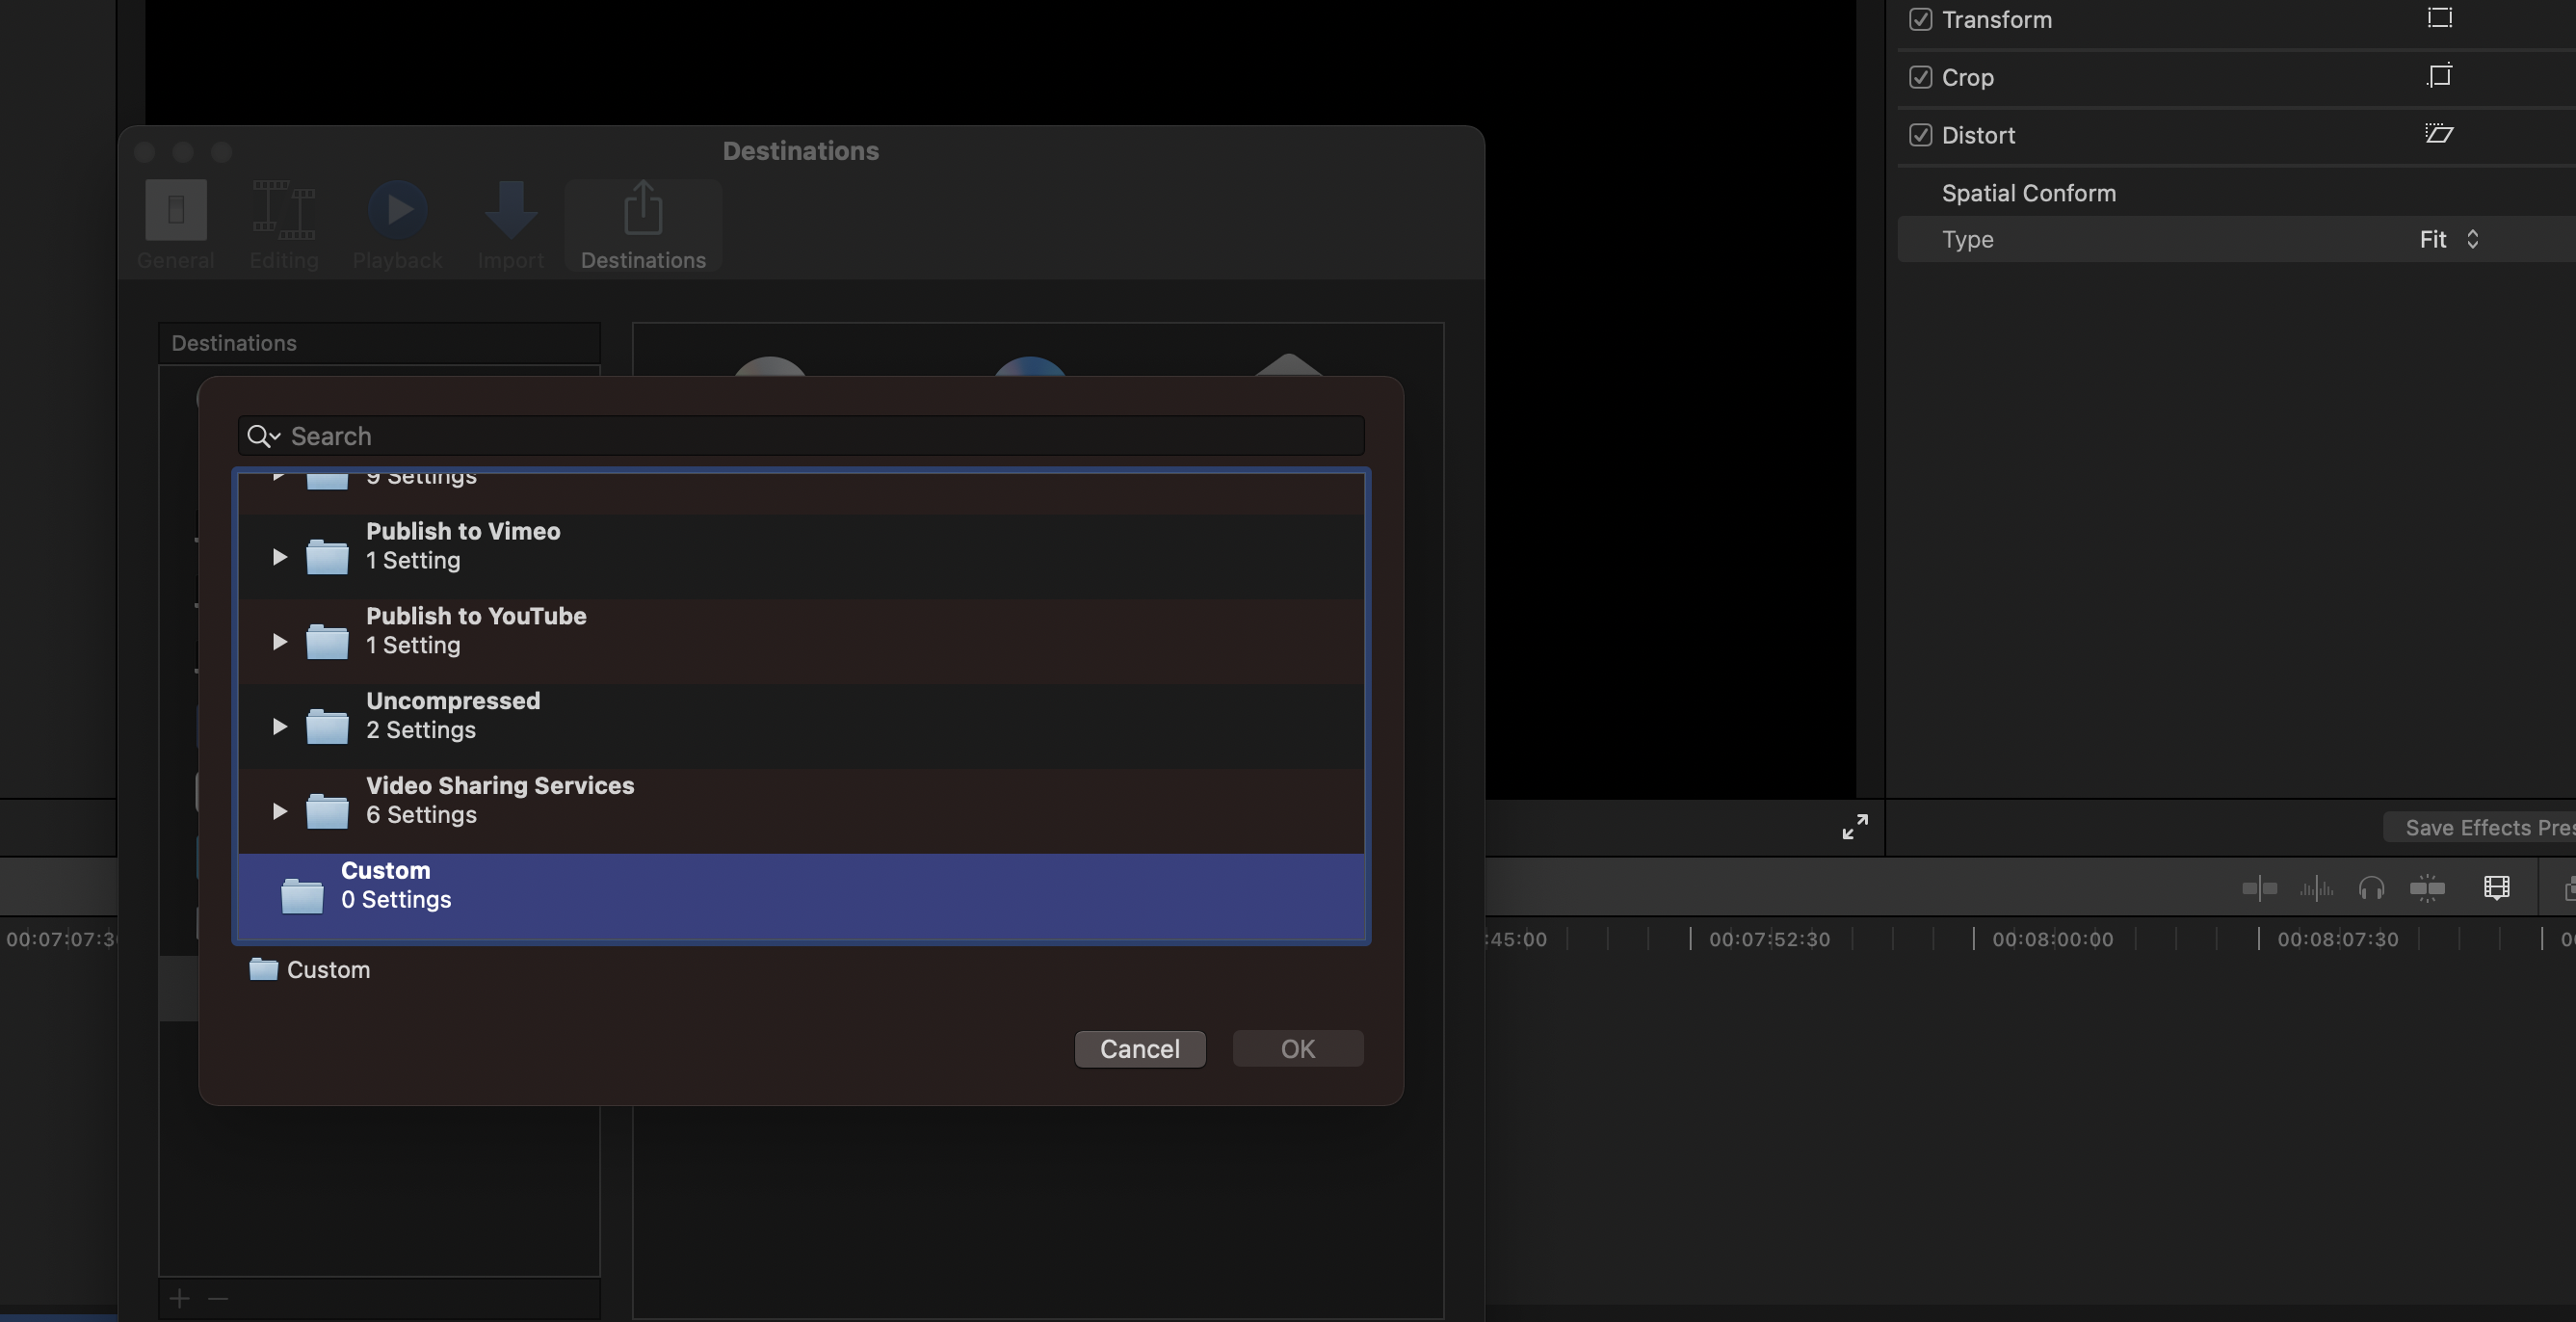Toggle the solo headphones icon
The height and width of the screenshot is (1322, 2576).
tap(2371, 888)
